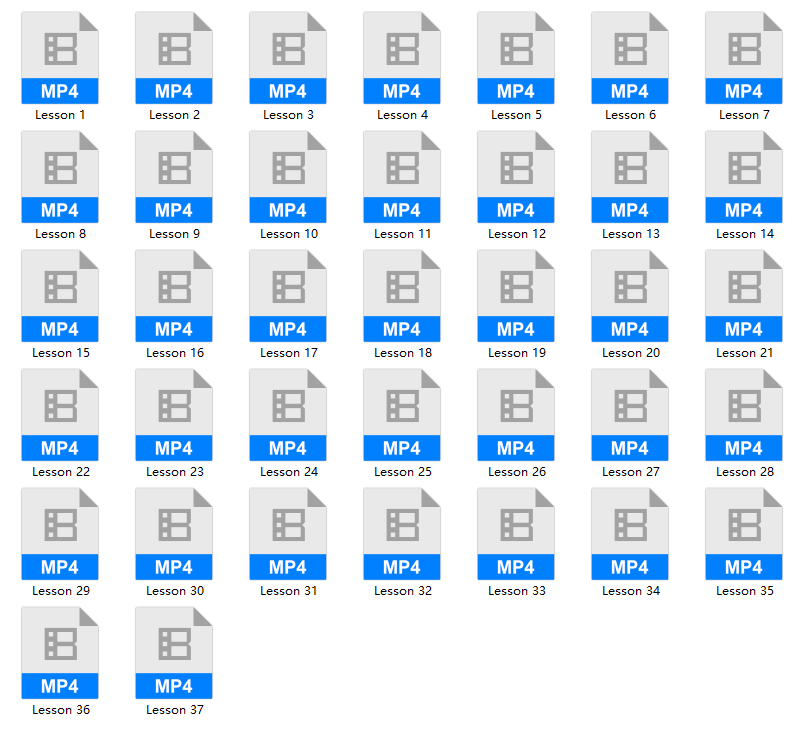This screenshot has height=736, width=793.
Task: Select the Lesson 37 video file icon
Action: tap(174, 653)
